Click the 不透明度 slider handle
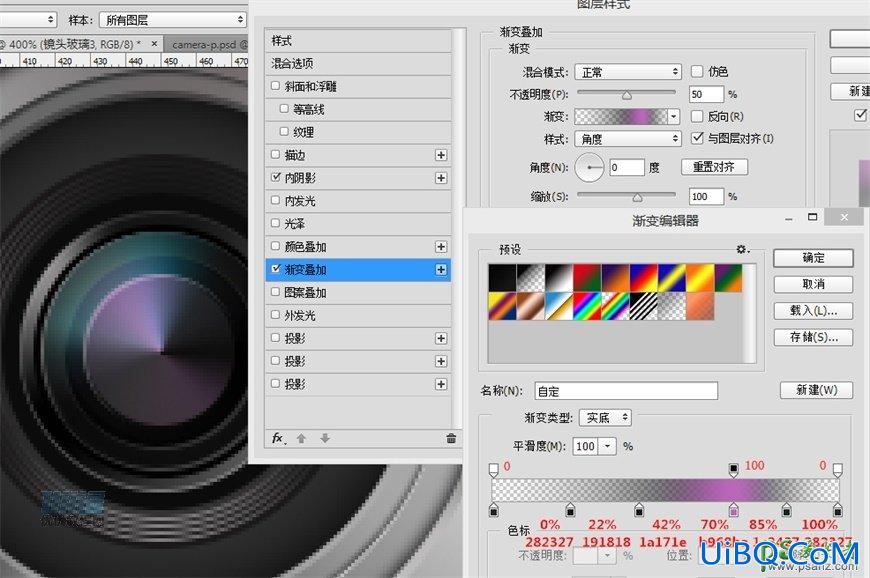This screenshot has height=578, width=870. click(627, 95)
